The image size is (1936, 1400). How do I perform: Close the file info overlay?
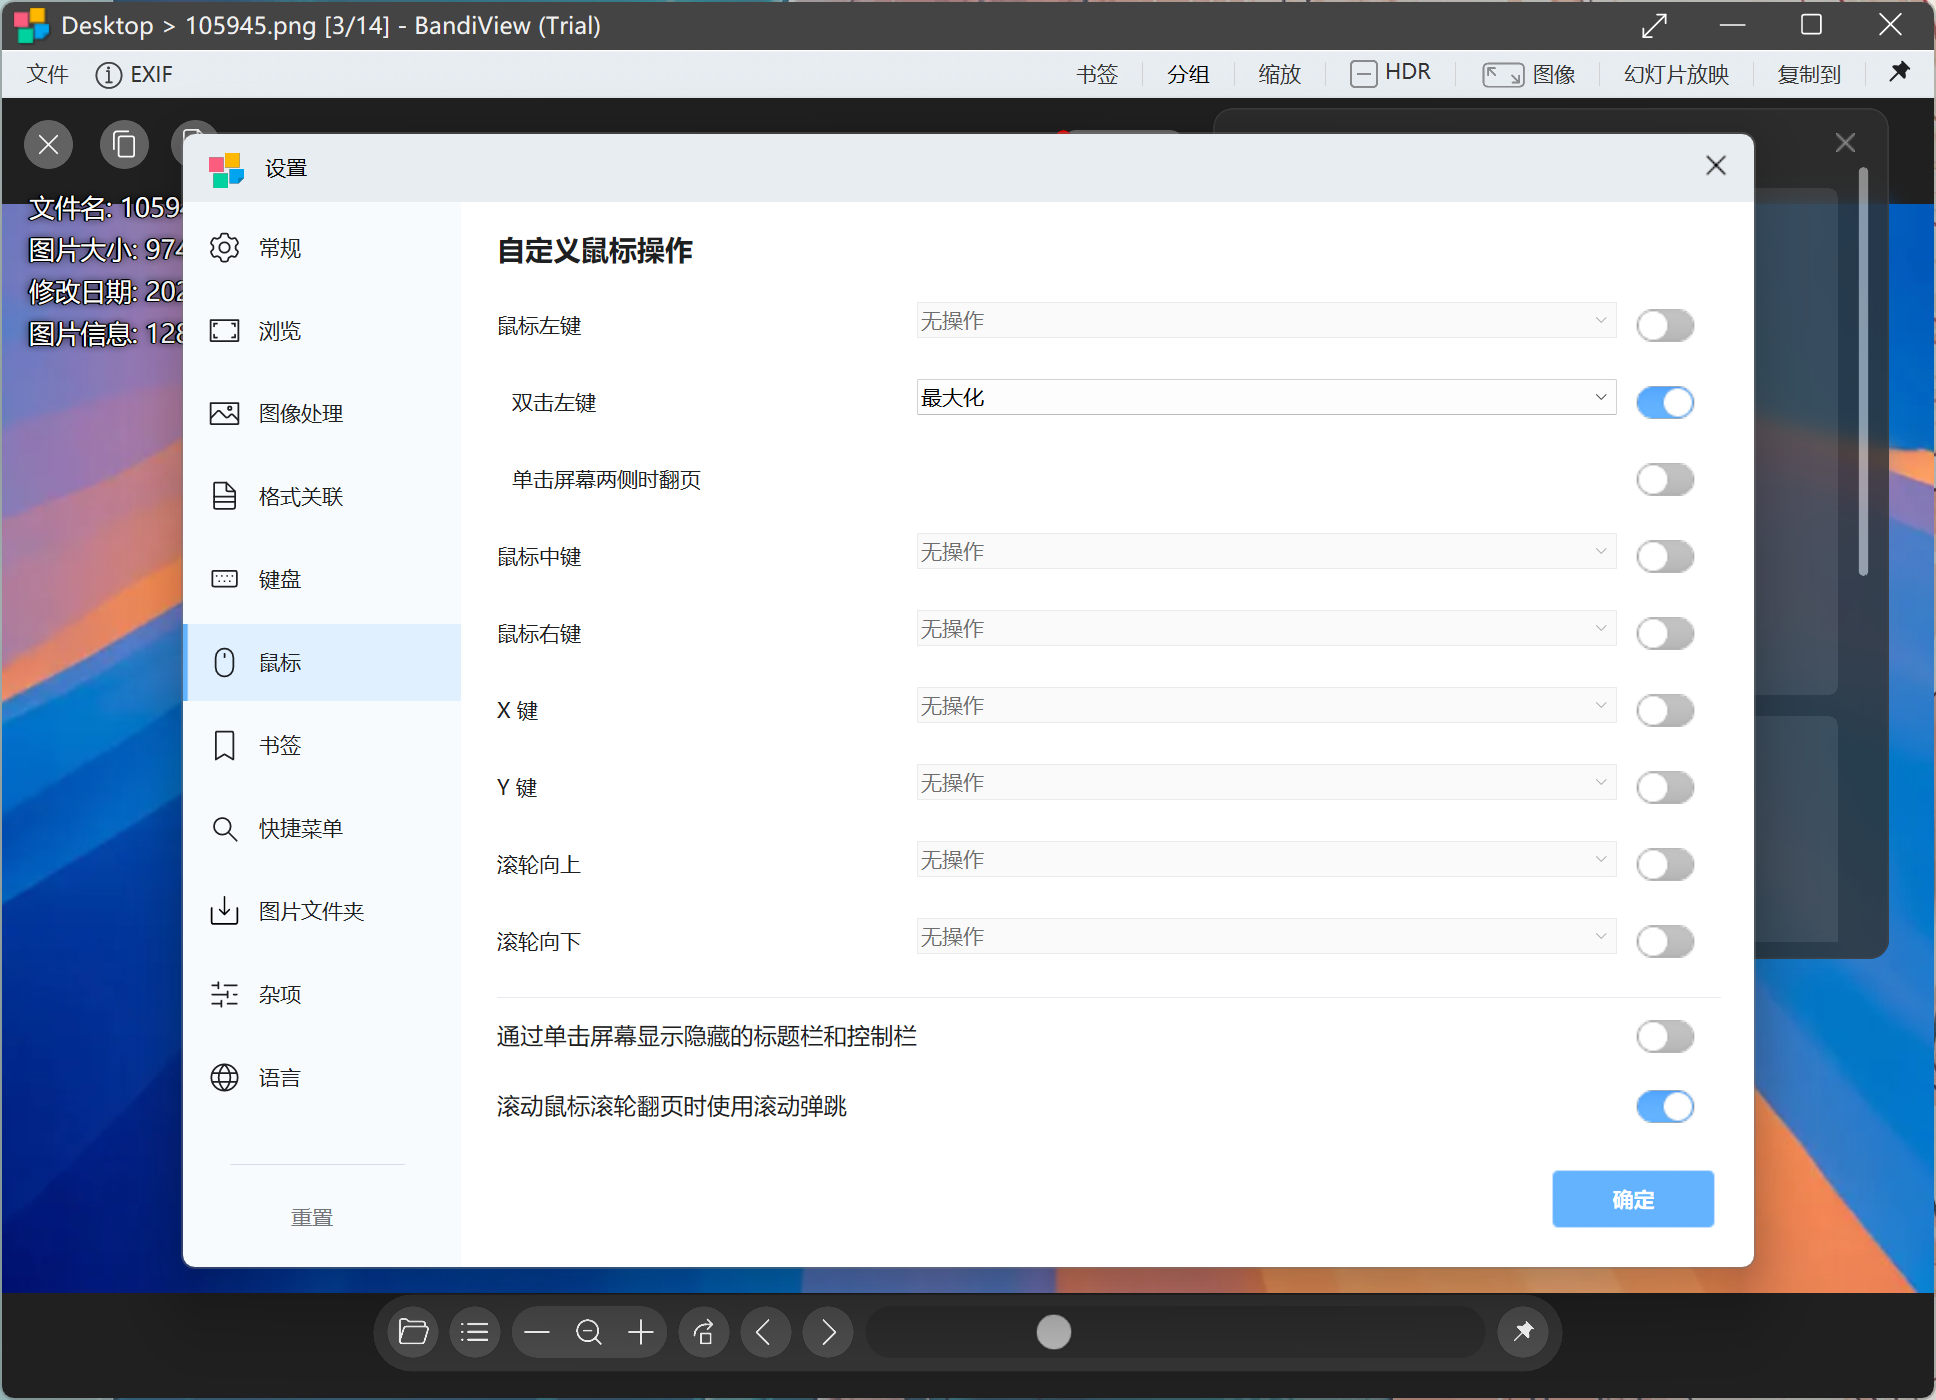tap(49, 145)
